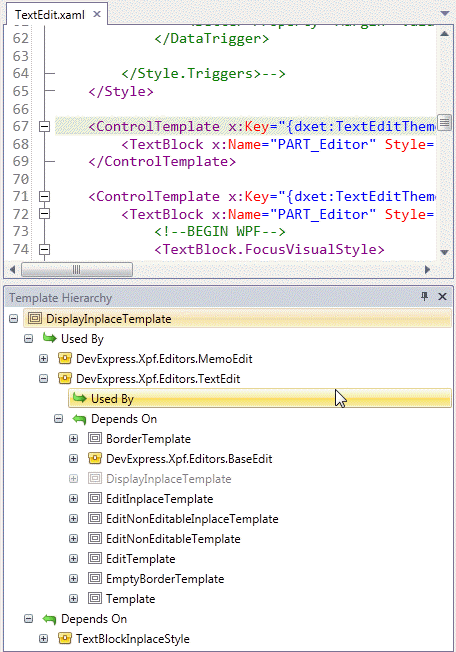
Task: Expand the EditNonEditableInplaceTemplate node
Action: (73, 519)
